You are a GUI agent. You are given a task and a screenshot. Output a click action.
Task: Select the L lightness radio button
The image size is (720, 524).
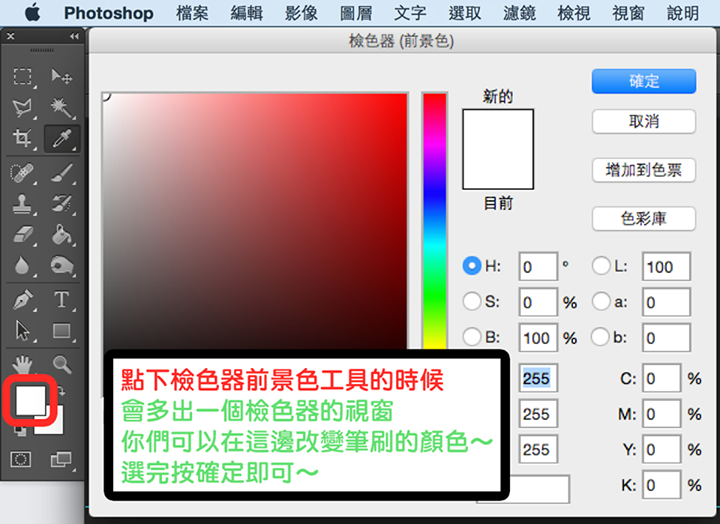click(x=601, y=266)
